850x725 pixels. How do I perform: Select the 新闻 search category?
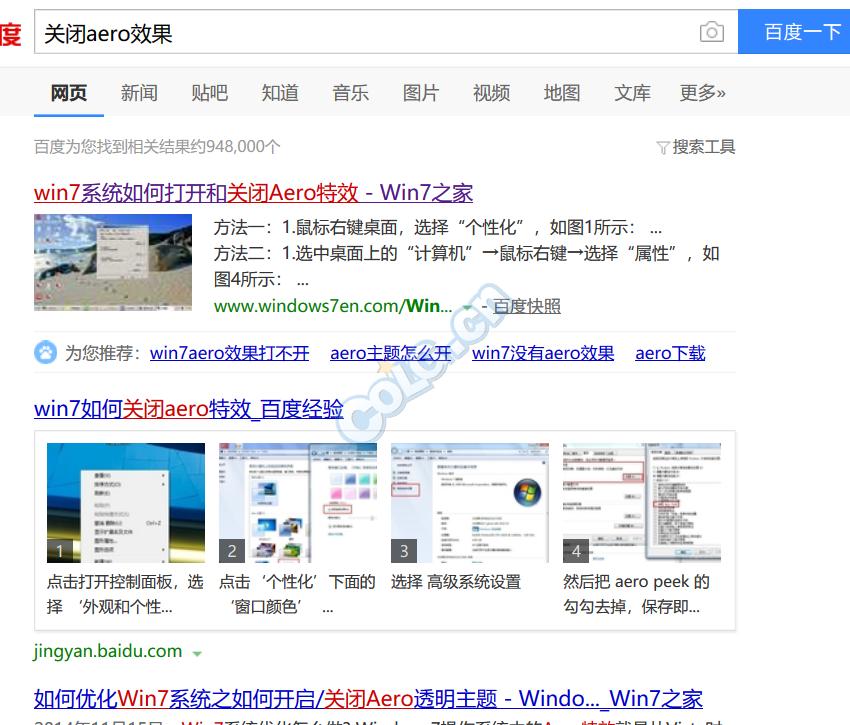(139, 92)
